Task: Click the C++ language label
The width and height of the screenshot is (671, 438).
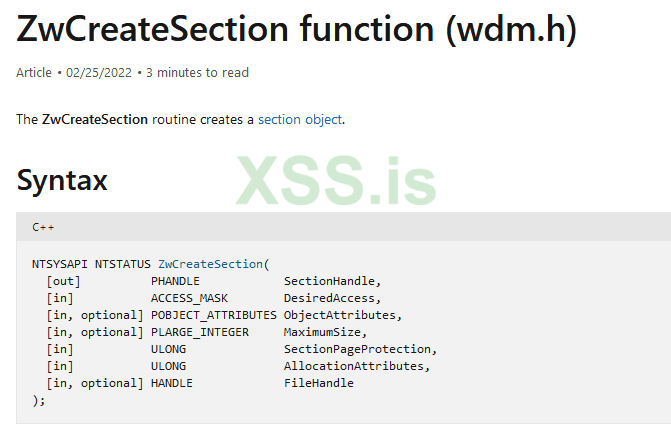Action: coord(43,227)
